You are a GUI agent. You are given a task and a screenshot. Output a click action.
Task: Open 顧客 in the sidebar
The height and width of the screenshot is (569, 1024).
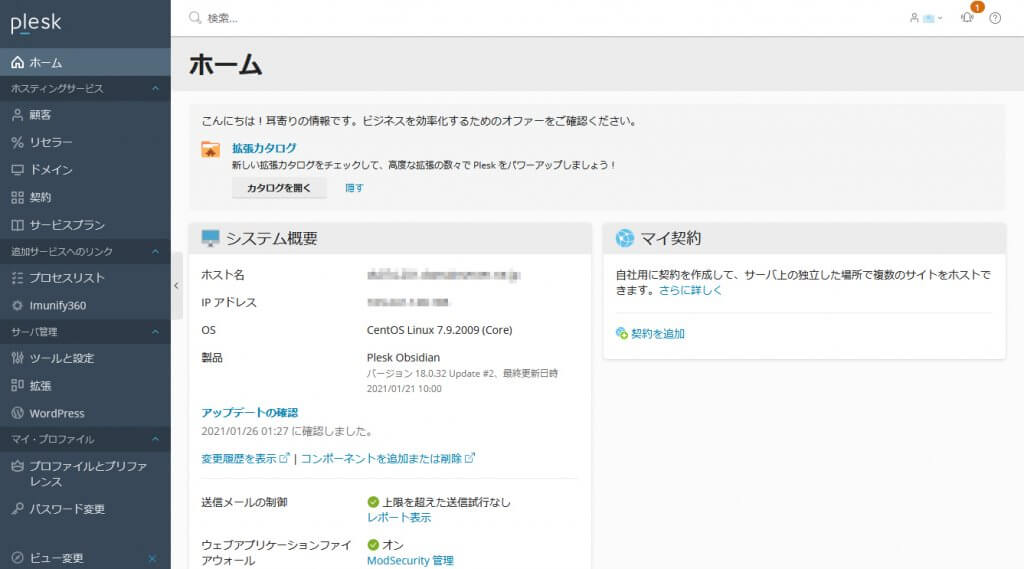coord(85,115)
